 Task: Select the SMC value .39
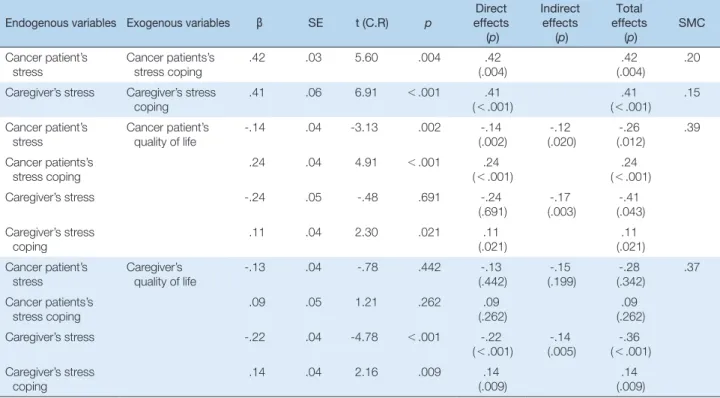point(692,127)
